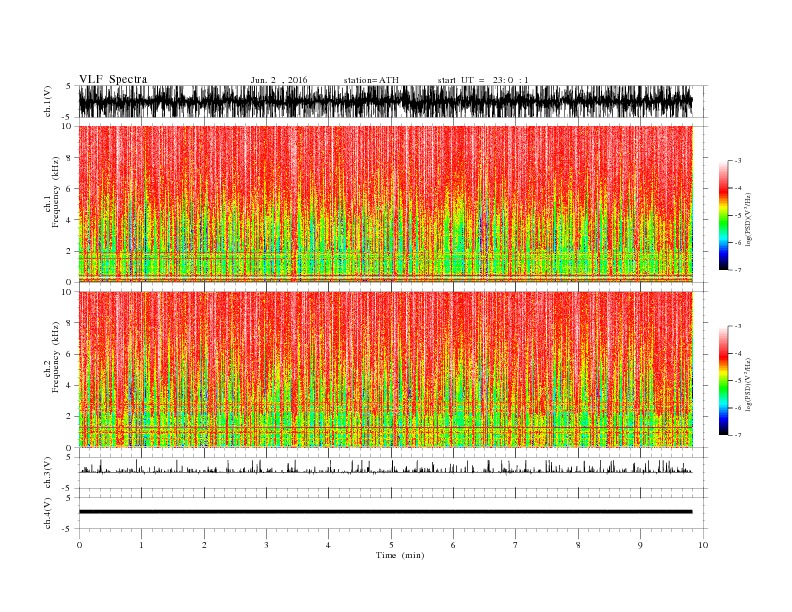Click the "-6" label on lower colorbar

tap(737, 408)
